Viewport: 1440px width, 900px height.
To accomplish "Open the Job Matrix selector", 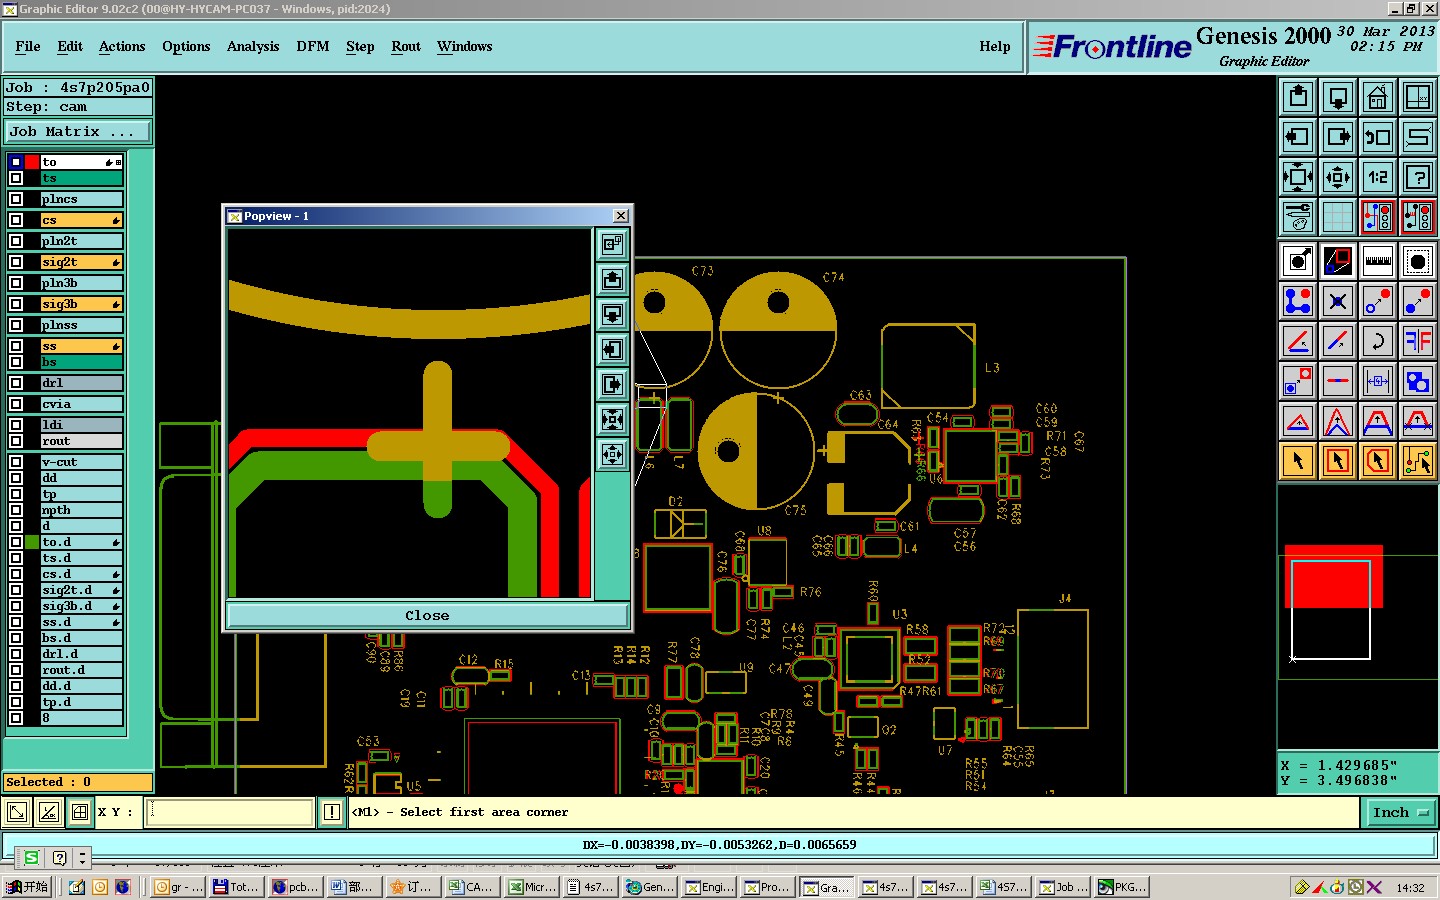I will tap(78, 132).
